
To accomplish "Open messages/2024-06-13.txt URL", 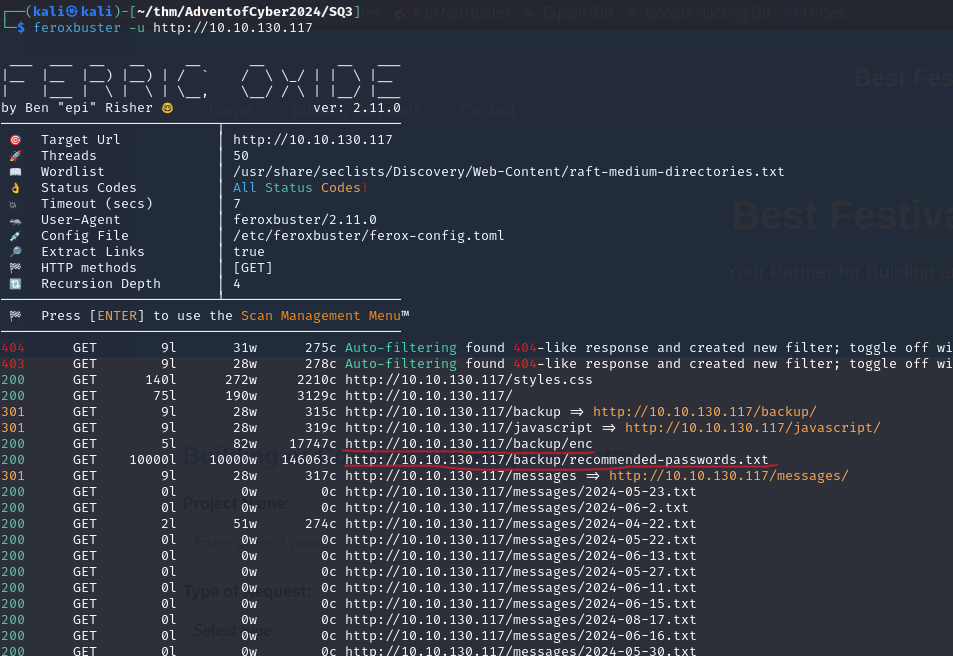I will pos(521,556).
